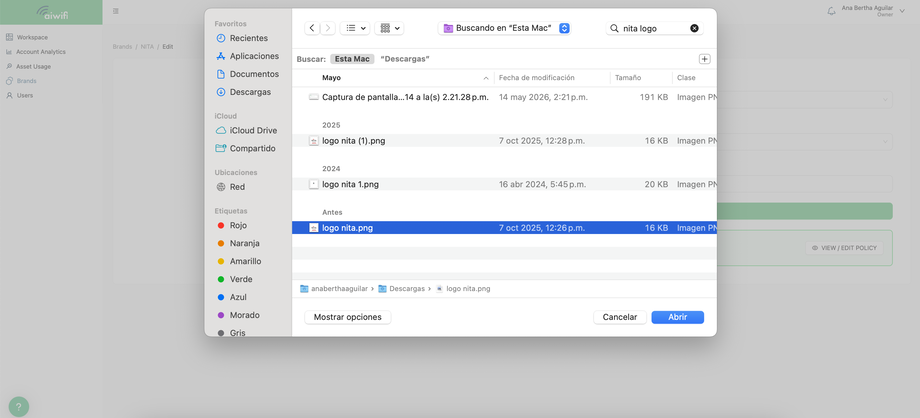Click Descargas folder in the path bar

[x=401, y=289]
